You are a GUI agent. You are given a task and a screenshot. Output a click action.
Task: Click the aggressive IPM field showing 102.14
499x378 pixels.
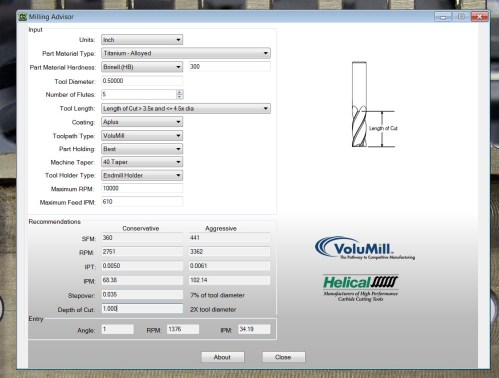tap(230, 280)
